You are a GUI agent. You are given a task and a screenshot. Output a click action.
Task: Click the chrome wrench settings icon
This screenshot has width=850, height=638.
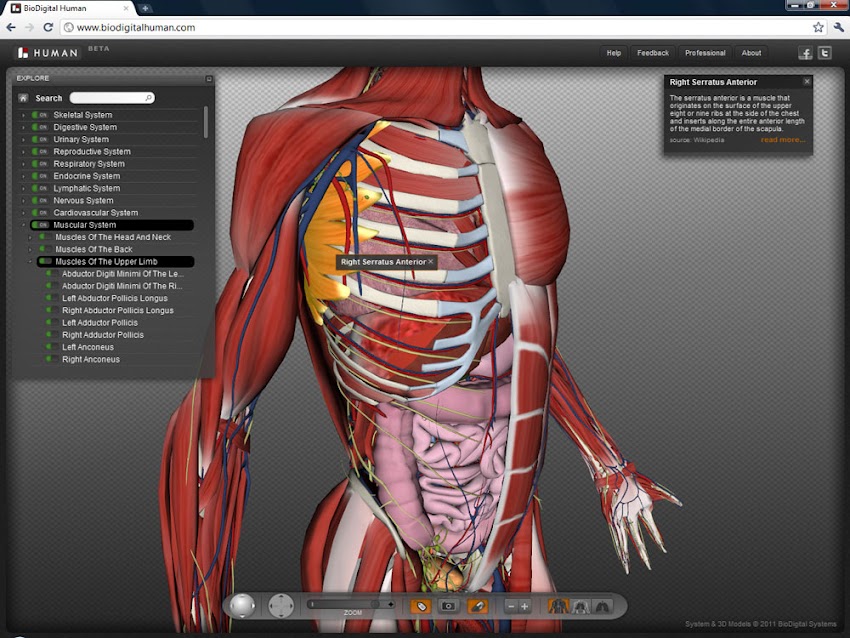coord(838,27)
